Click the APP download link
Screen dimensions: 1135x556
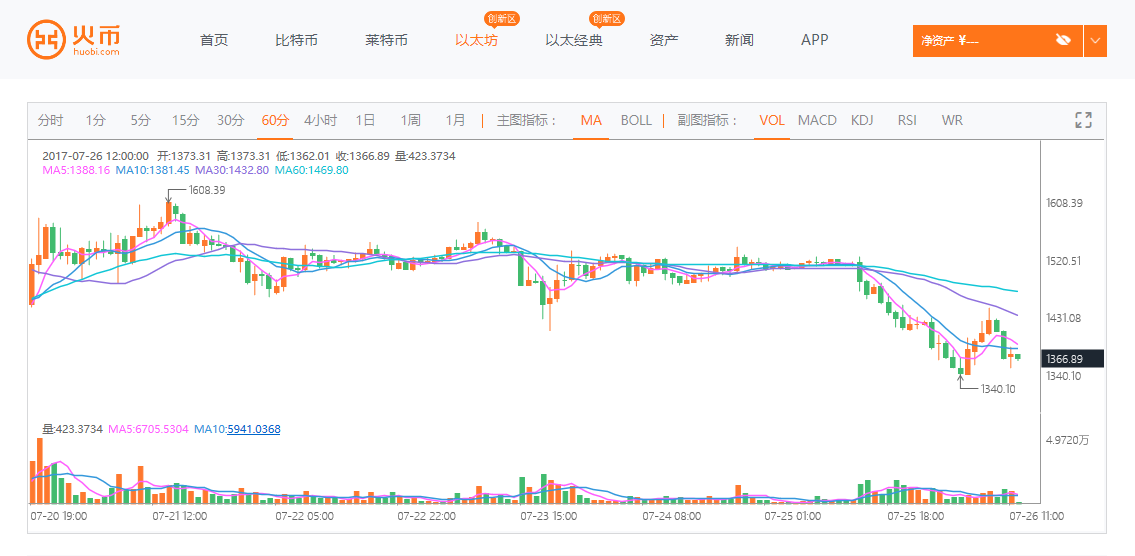point(815,40)
